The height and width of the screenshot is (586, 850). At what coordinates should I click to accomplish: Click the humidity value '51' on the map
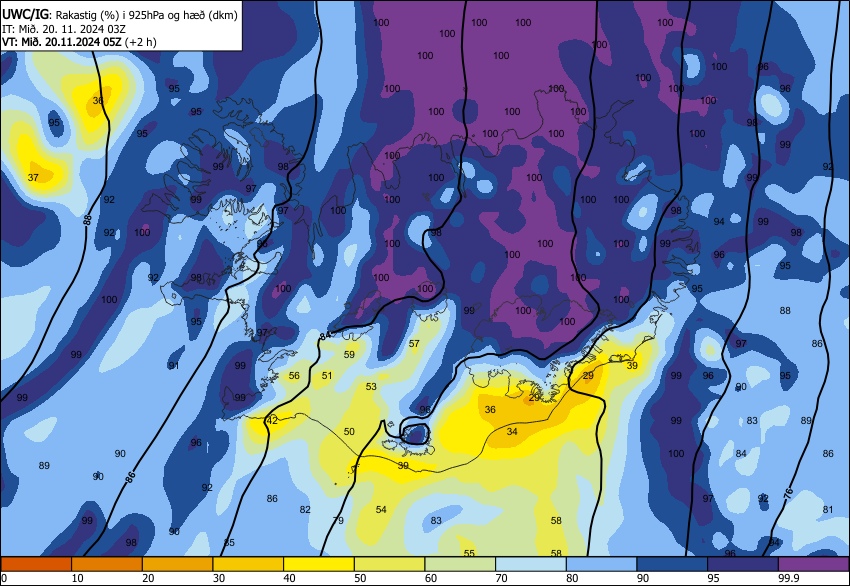coord(327,376)
